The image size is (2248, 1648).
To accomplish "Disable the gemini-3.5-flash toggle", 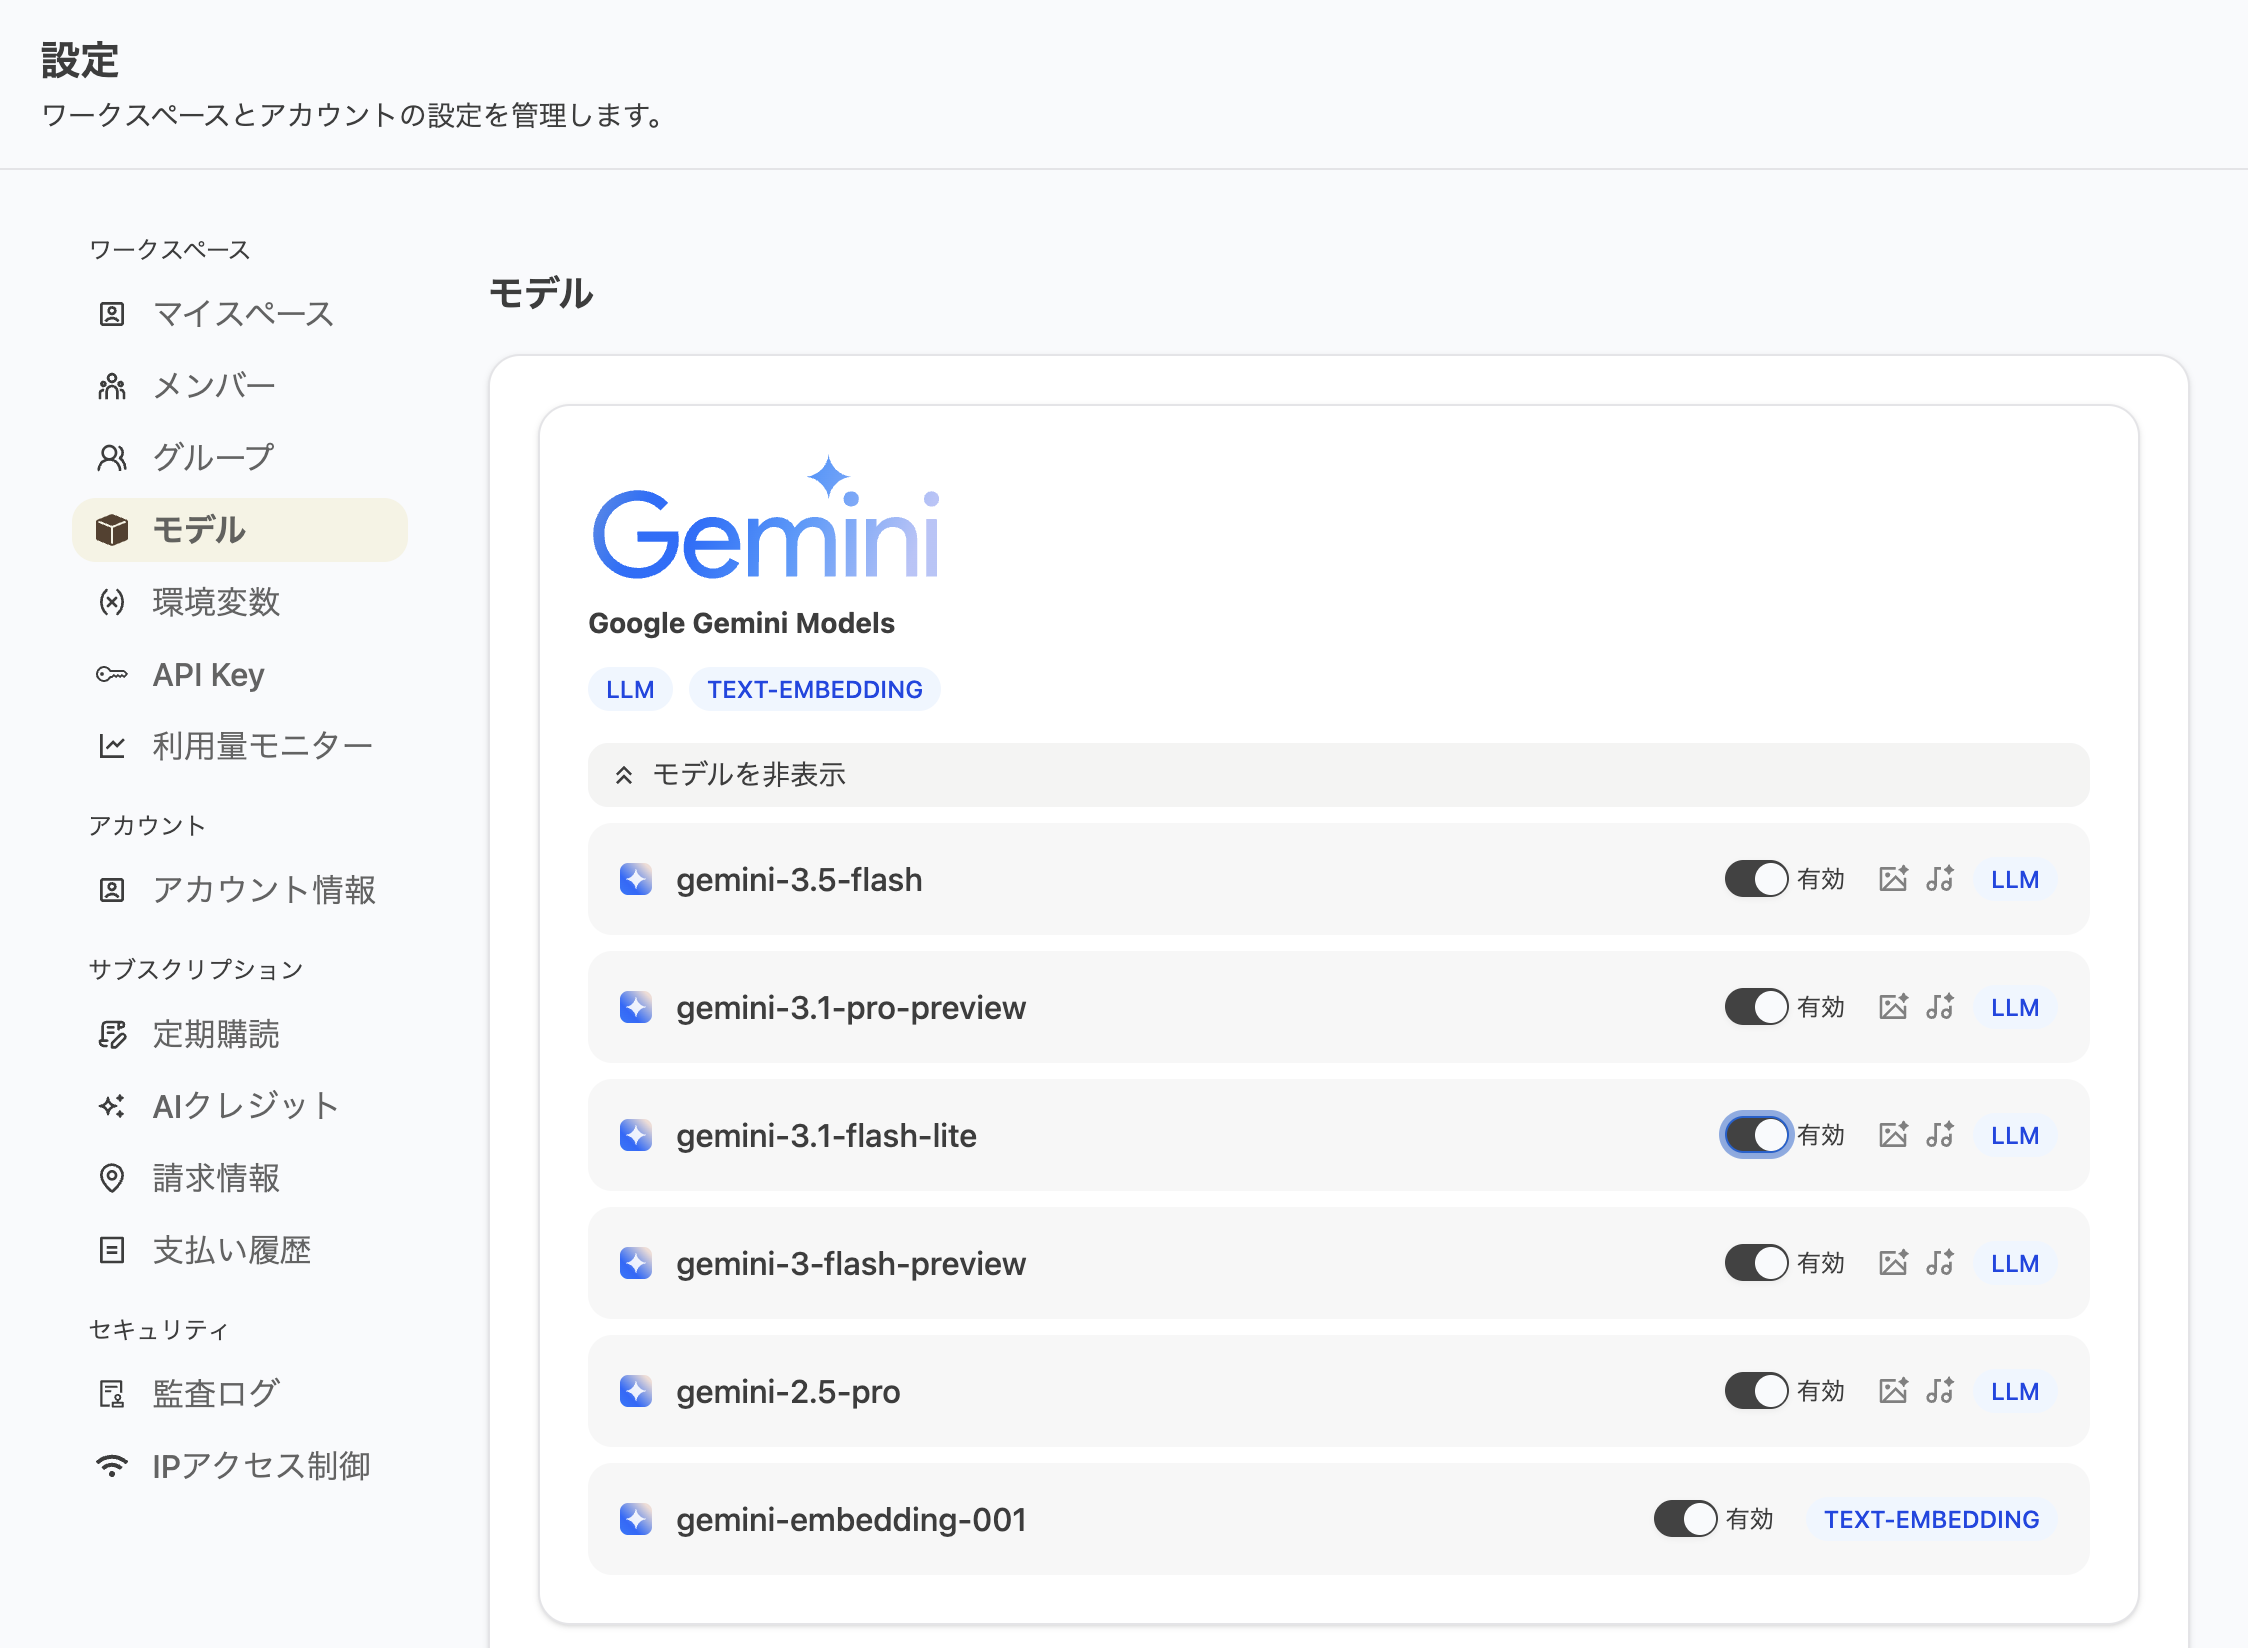I will point(1756,879).
